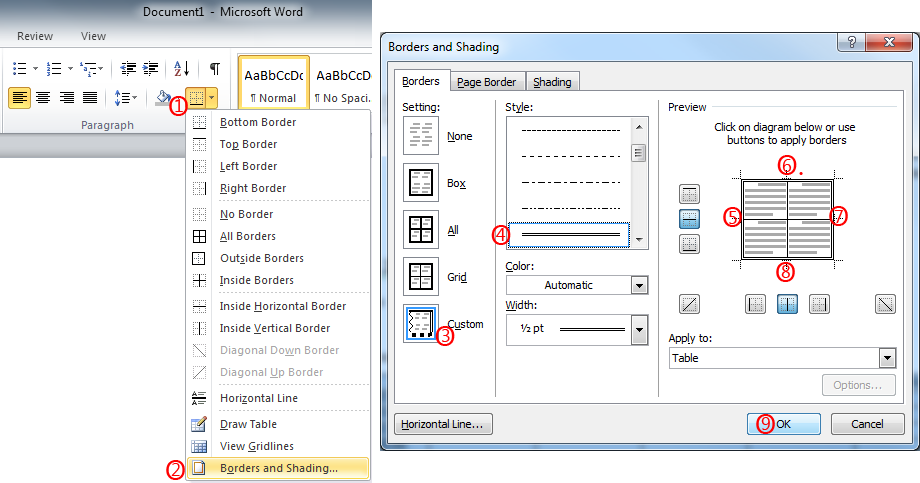Select the Custom border setting icon

click(421, 323)
